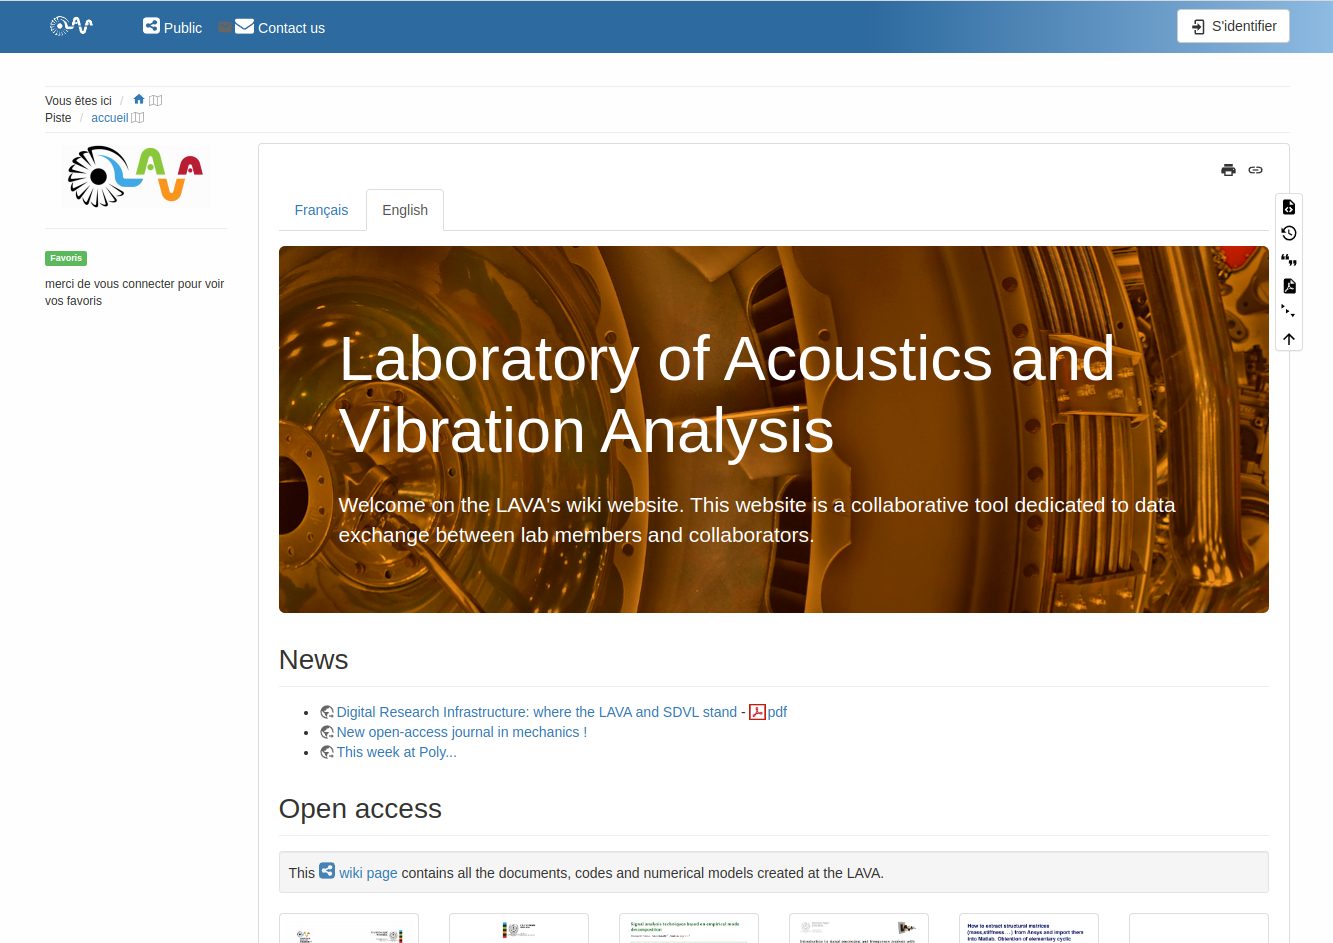This screenshot has height=943, width=1333.
Task: Switch to the Français tab
Action: click(x=321, y=210)
